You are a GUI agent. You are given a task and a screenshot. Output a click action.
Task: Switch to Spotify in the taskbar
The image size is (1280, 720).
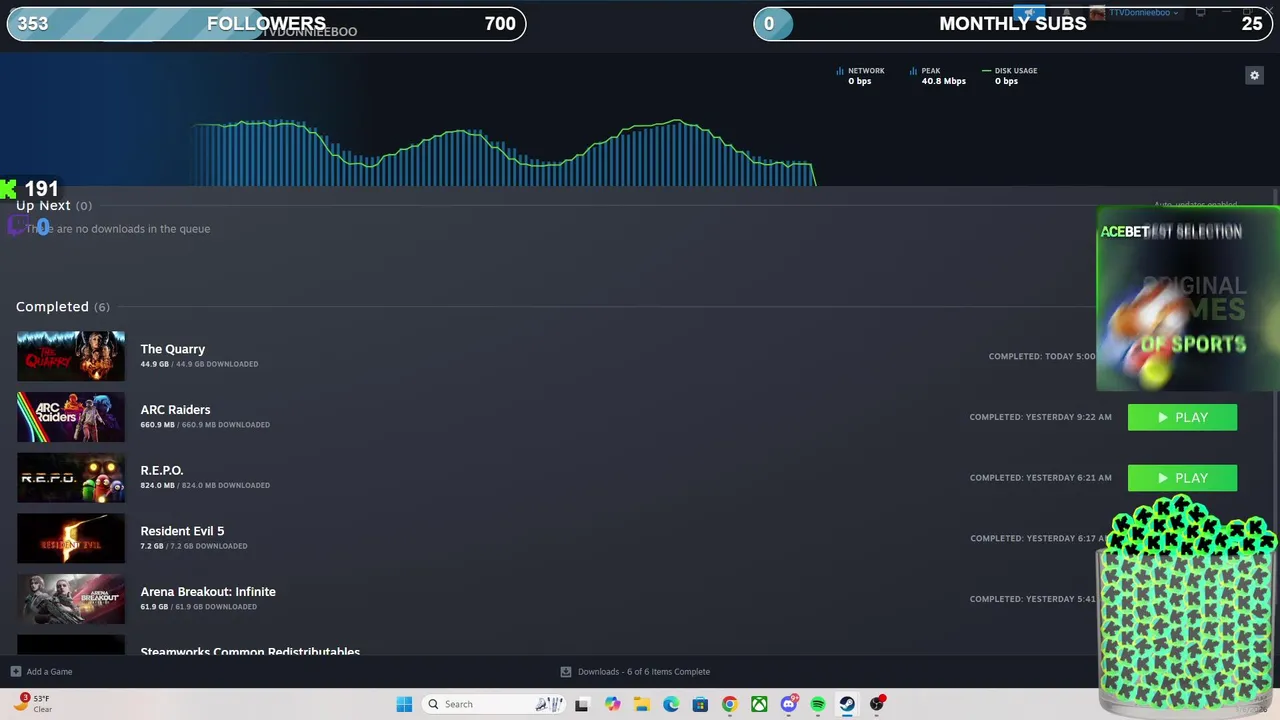pos(818,704)
